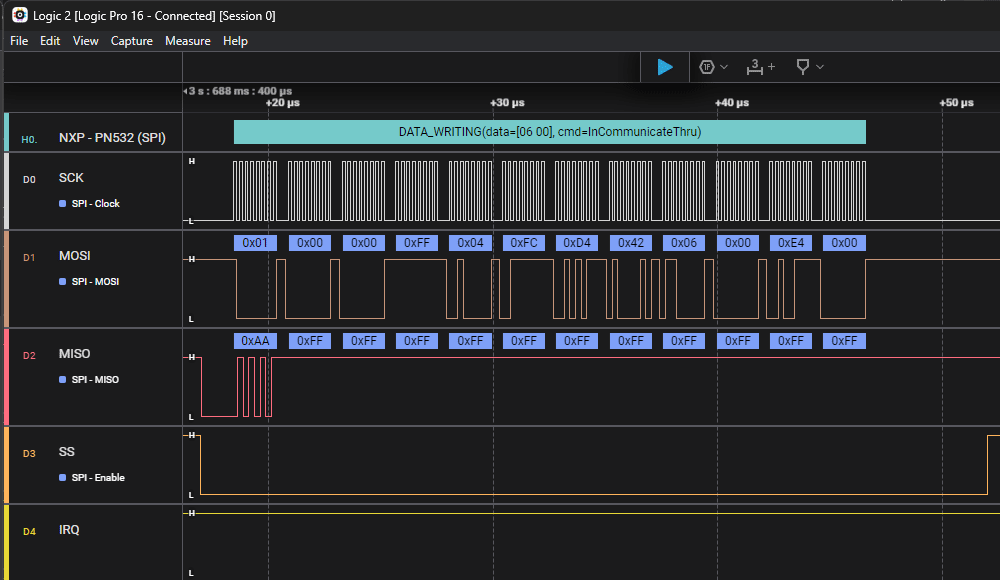
Task: Click the blue square beside SPI - Enable
Action: 62,478
